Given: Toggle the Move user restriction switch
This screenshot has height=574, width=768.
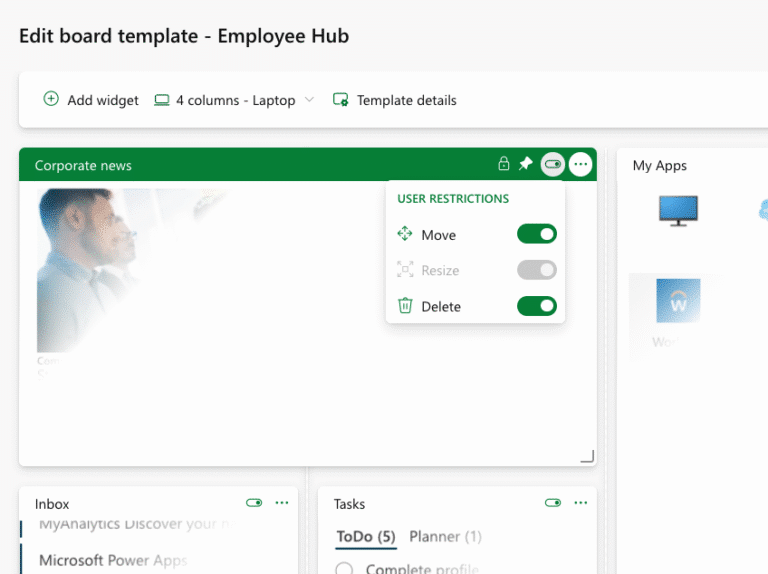Looking at the screenshot, I should (x=536, y=234).
